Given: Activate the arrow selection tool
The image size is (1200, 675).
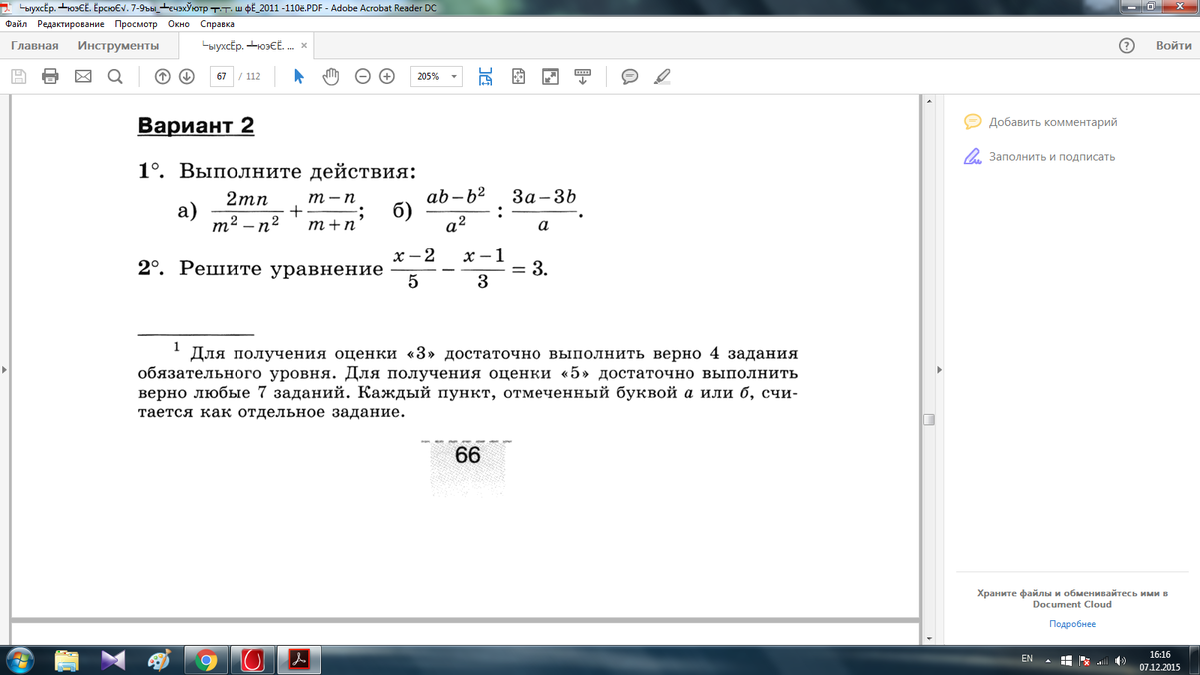Looking at the screenshot, I should coord(298,76).
